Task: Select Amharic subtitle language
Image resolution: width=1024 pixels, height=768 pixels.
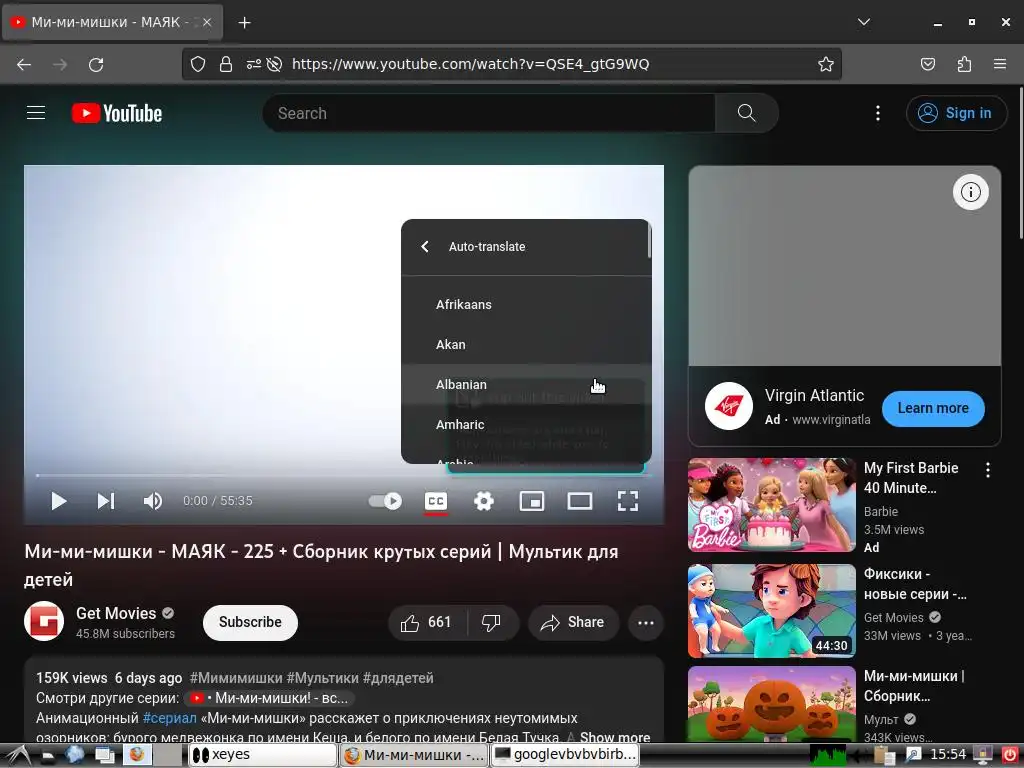Action: (526, 424)
